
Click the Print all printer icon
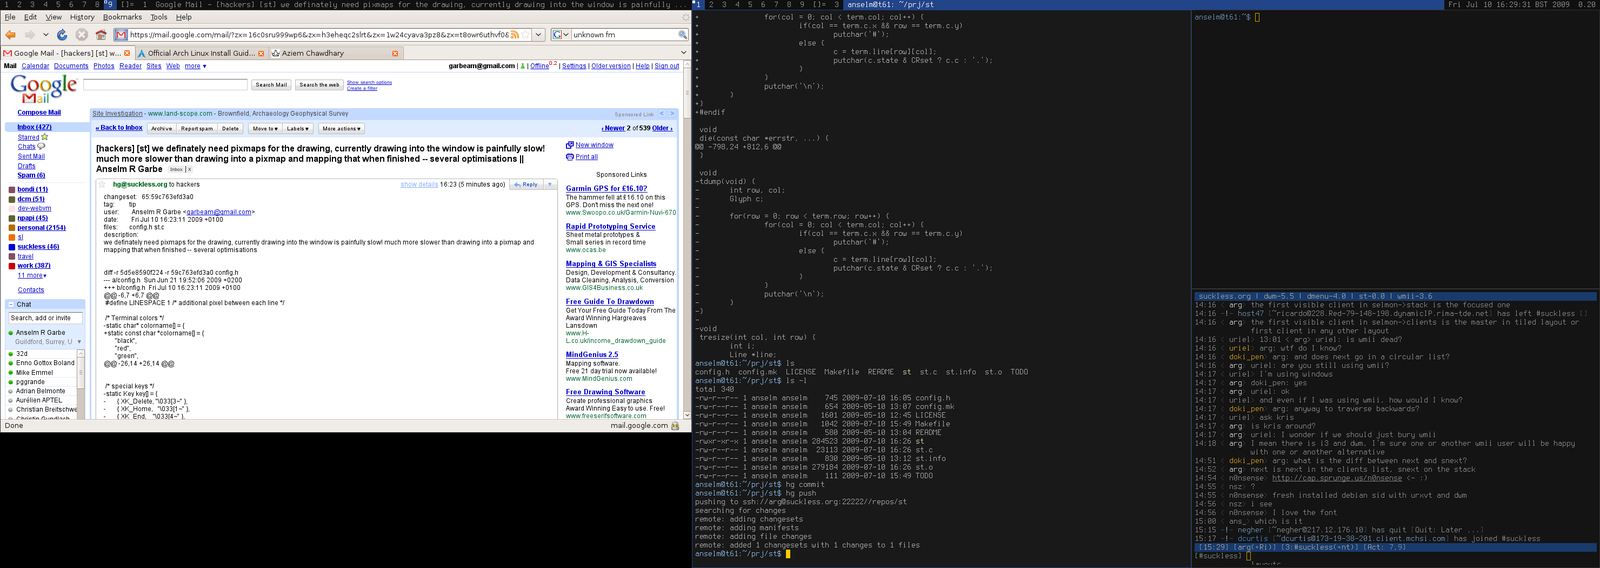click(x=570, y=157)
